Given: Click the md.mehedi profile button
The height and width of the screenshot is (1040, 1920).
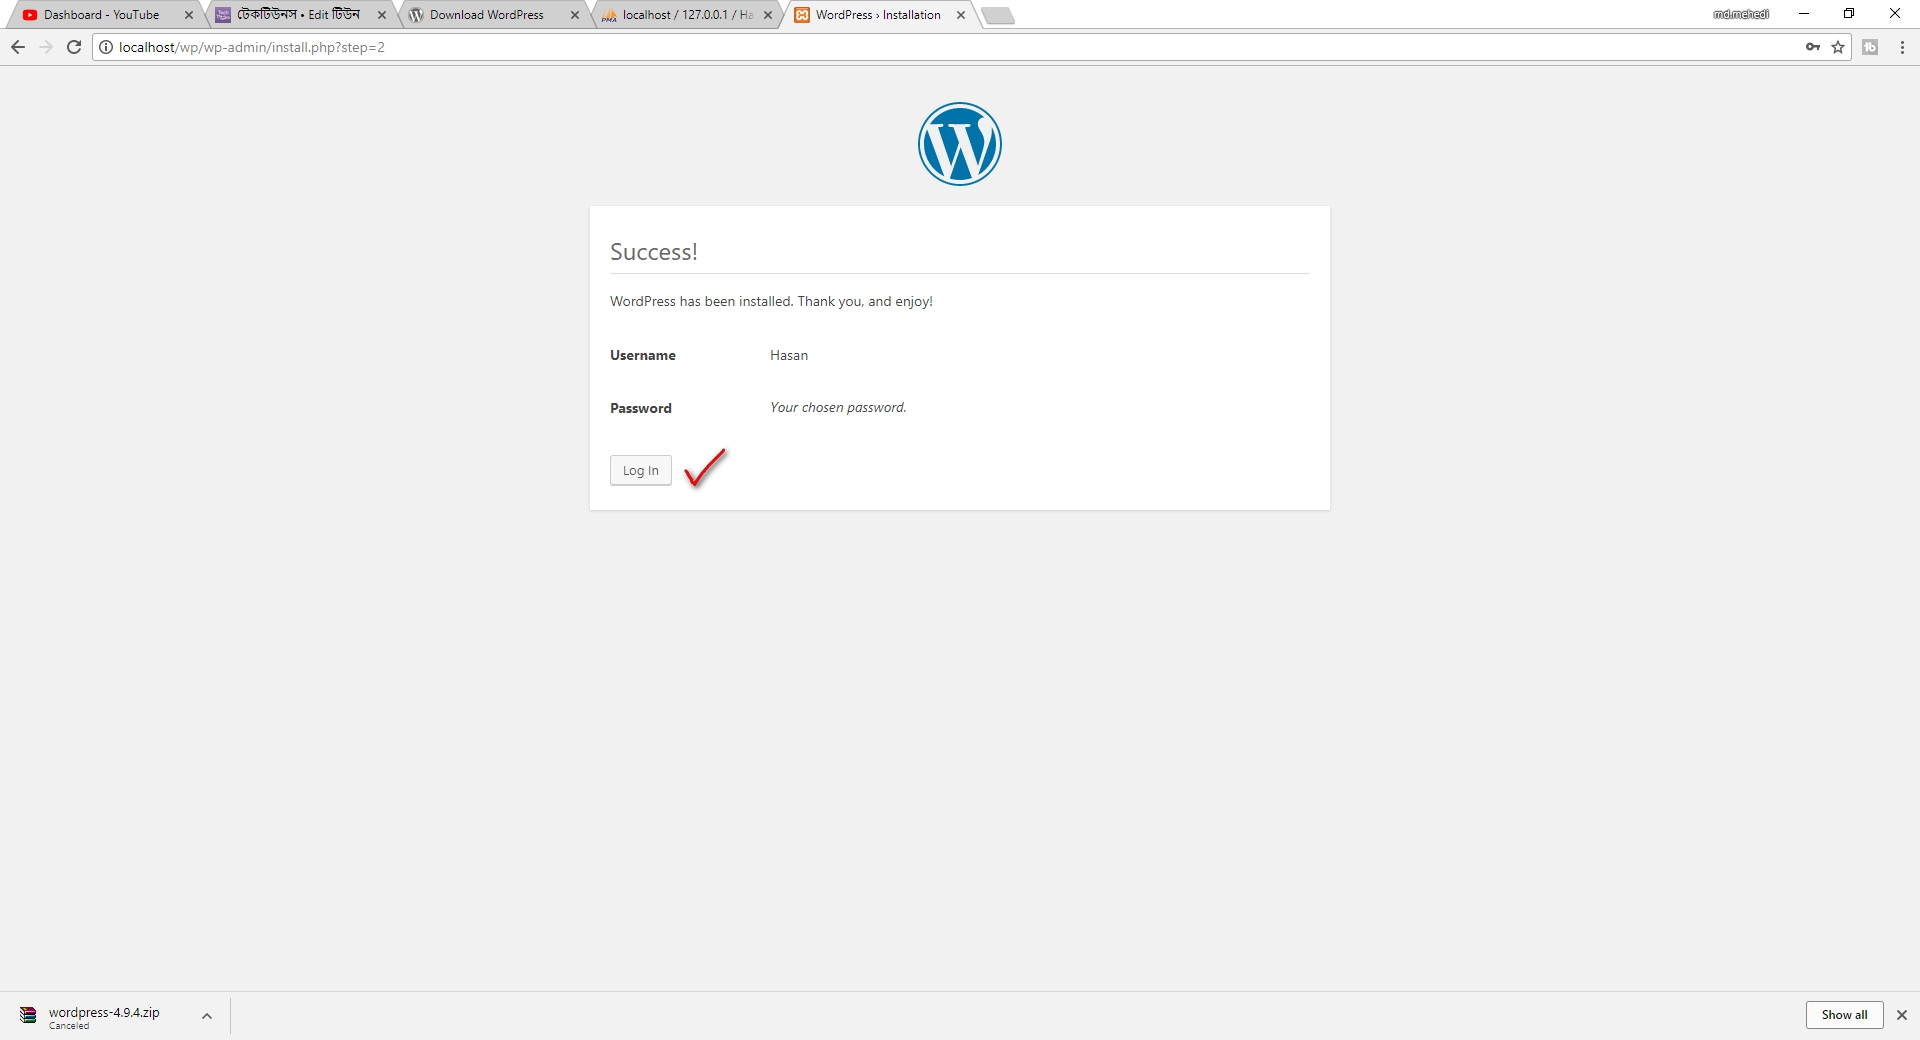Looking at the screenshot, I should coord(1741,14).
